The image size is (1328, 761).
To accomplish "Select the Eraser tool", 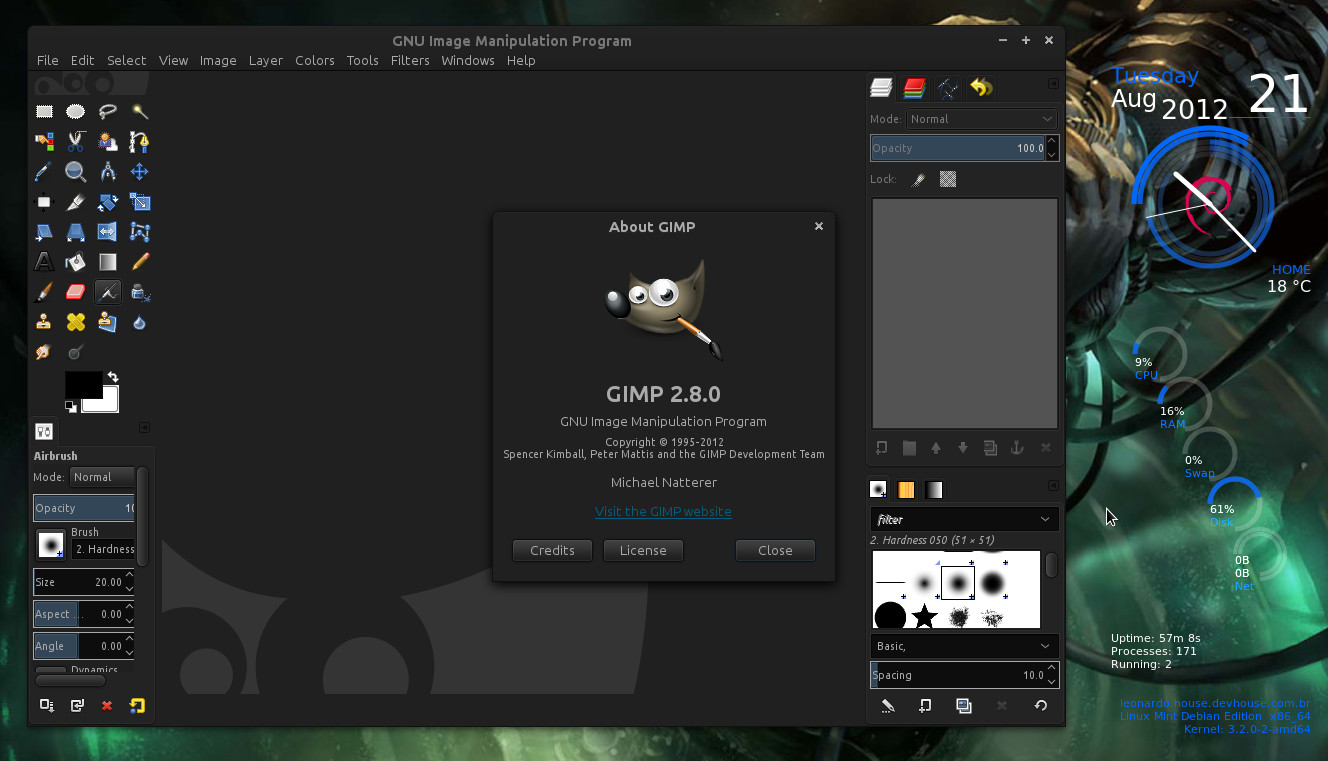I will coord(76,292).
